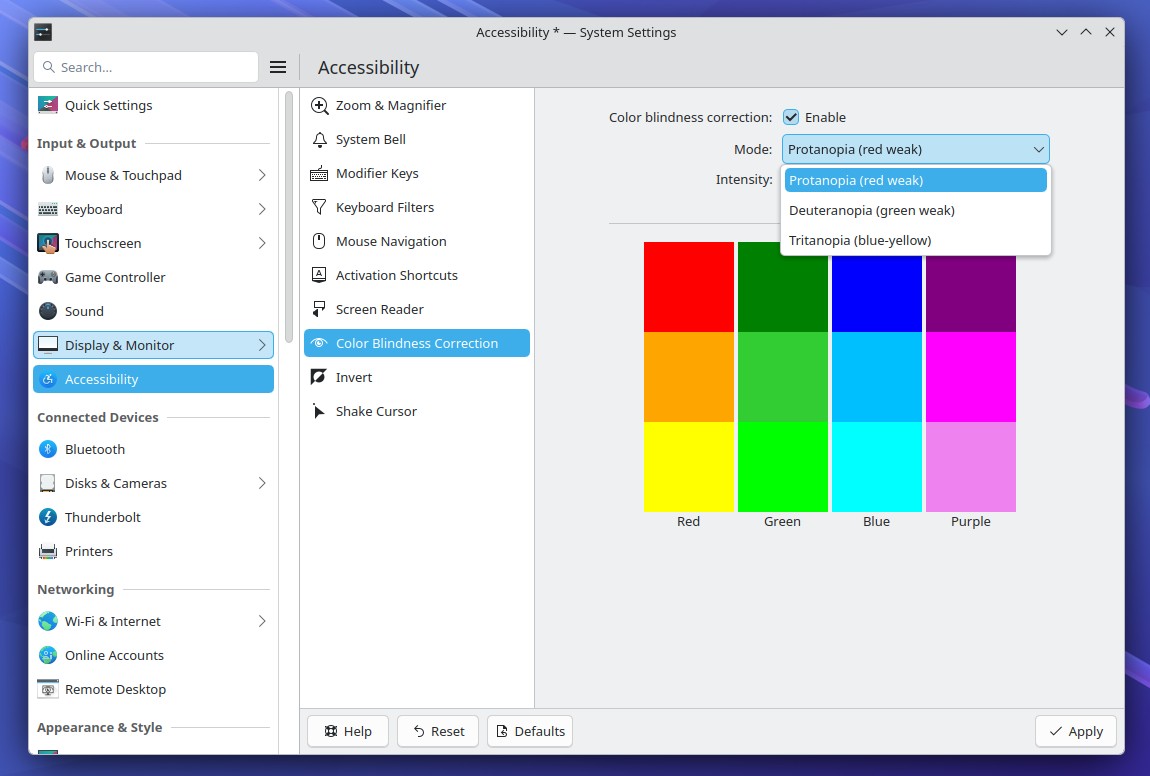Click the Defaults button
1150x776 pixels.
[x=529, y=731]
